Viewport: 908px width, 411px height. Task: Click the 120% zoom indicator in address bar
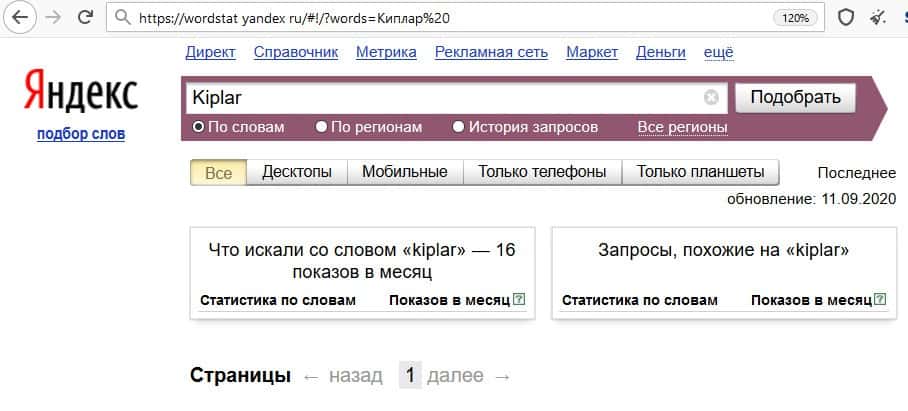[x=796, y=18]
